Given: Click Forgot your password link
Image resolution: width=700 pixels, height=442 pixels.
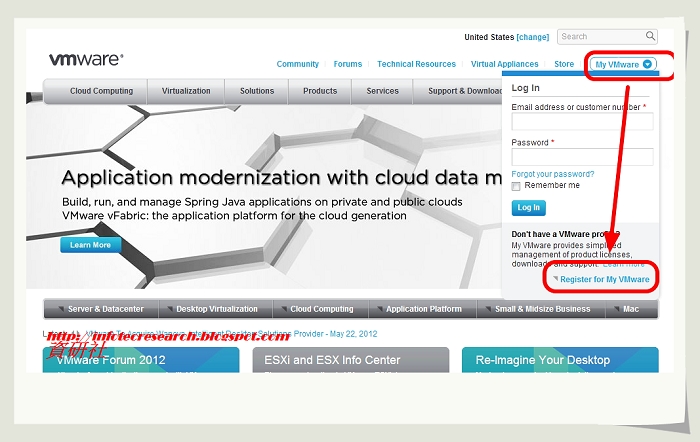Looking at the screenshot, I should (553, 174).
